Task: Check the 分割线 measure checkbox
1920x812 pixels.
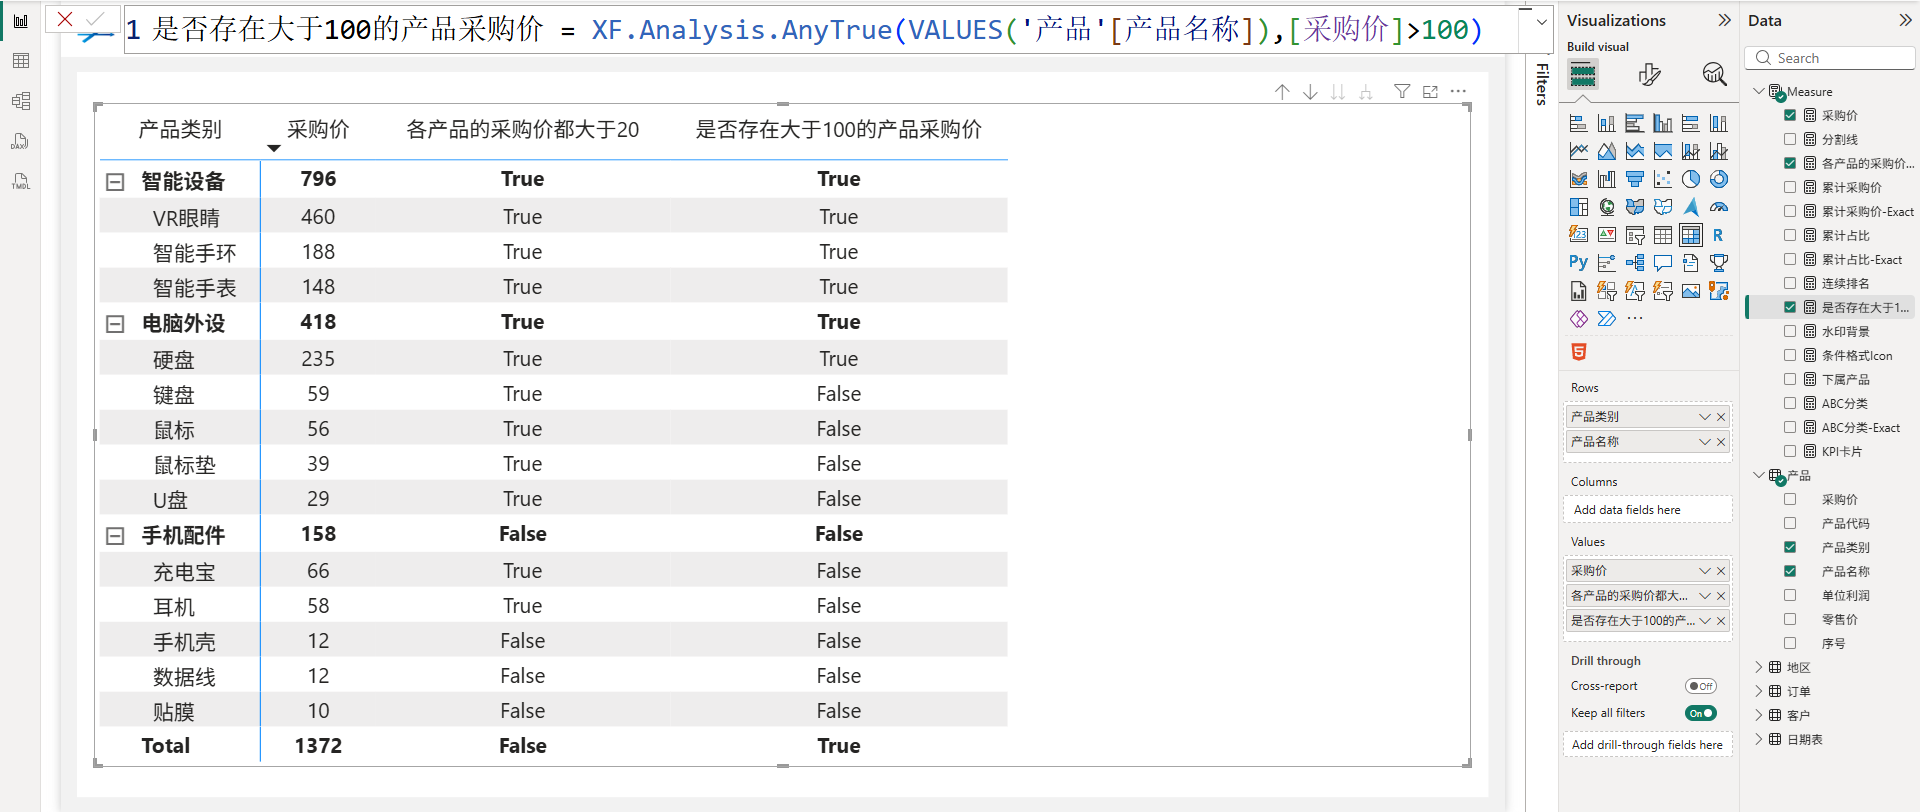Action: pos(1790,139)
